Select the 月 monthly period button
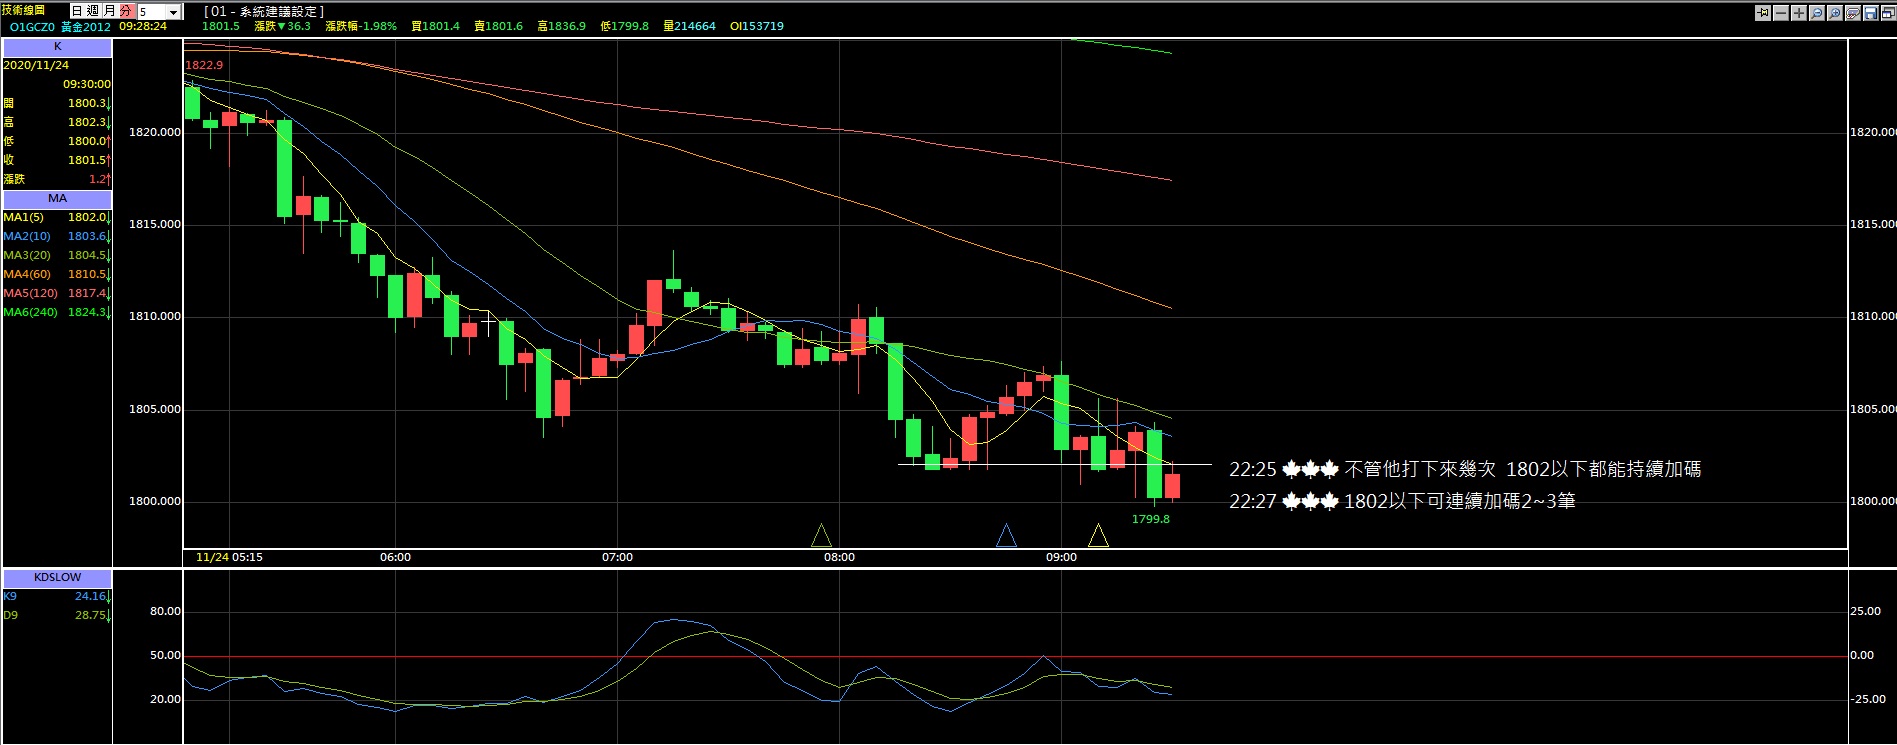The width and height of the screenshot is (1897, 745). point(109,11)
